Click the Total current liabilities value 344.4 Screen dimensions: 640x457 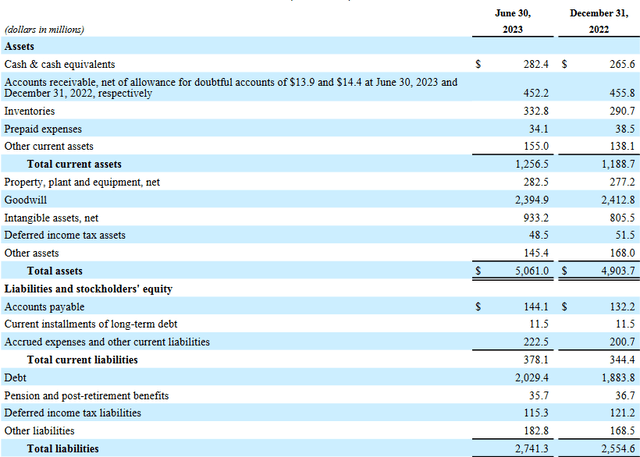tap(622, 360)
